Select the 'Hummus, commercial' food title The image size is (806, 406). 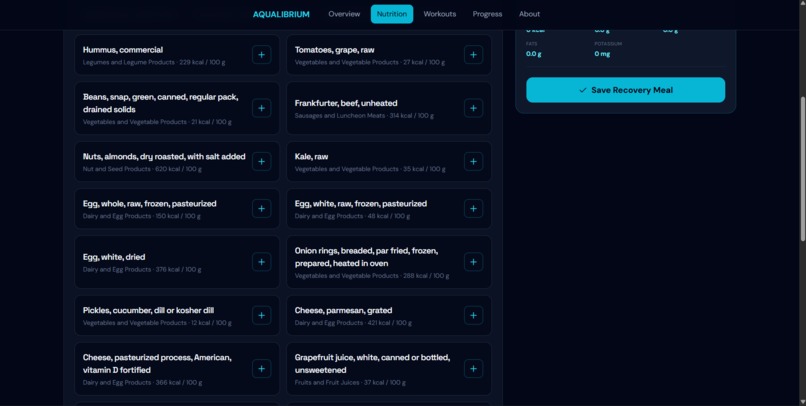123,50
